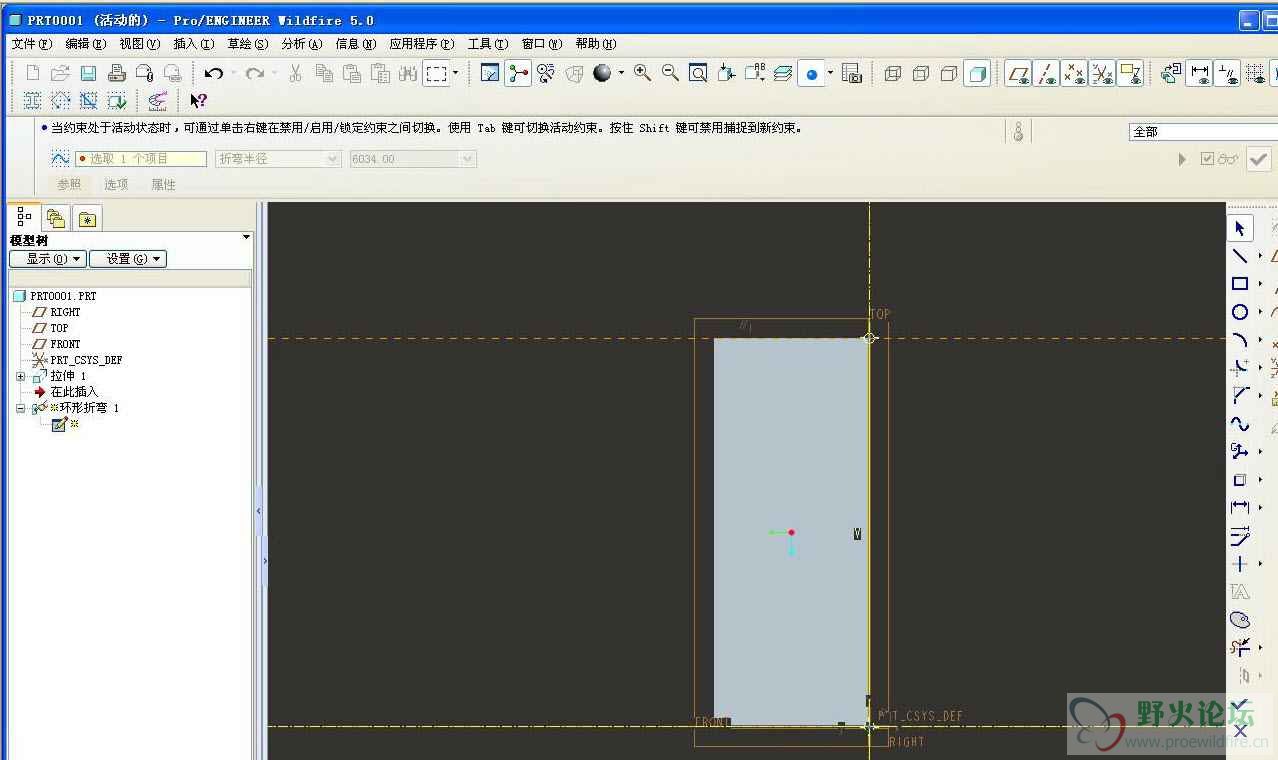Open the 显示 dropdown in model tree
The image size is (1278, 760).
pyautogui.click(x=48, y=259)
